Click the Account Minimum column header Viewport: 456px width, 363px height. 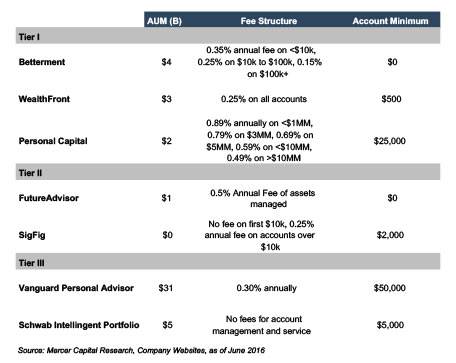tap(390, 21)
